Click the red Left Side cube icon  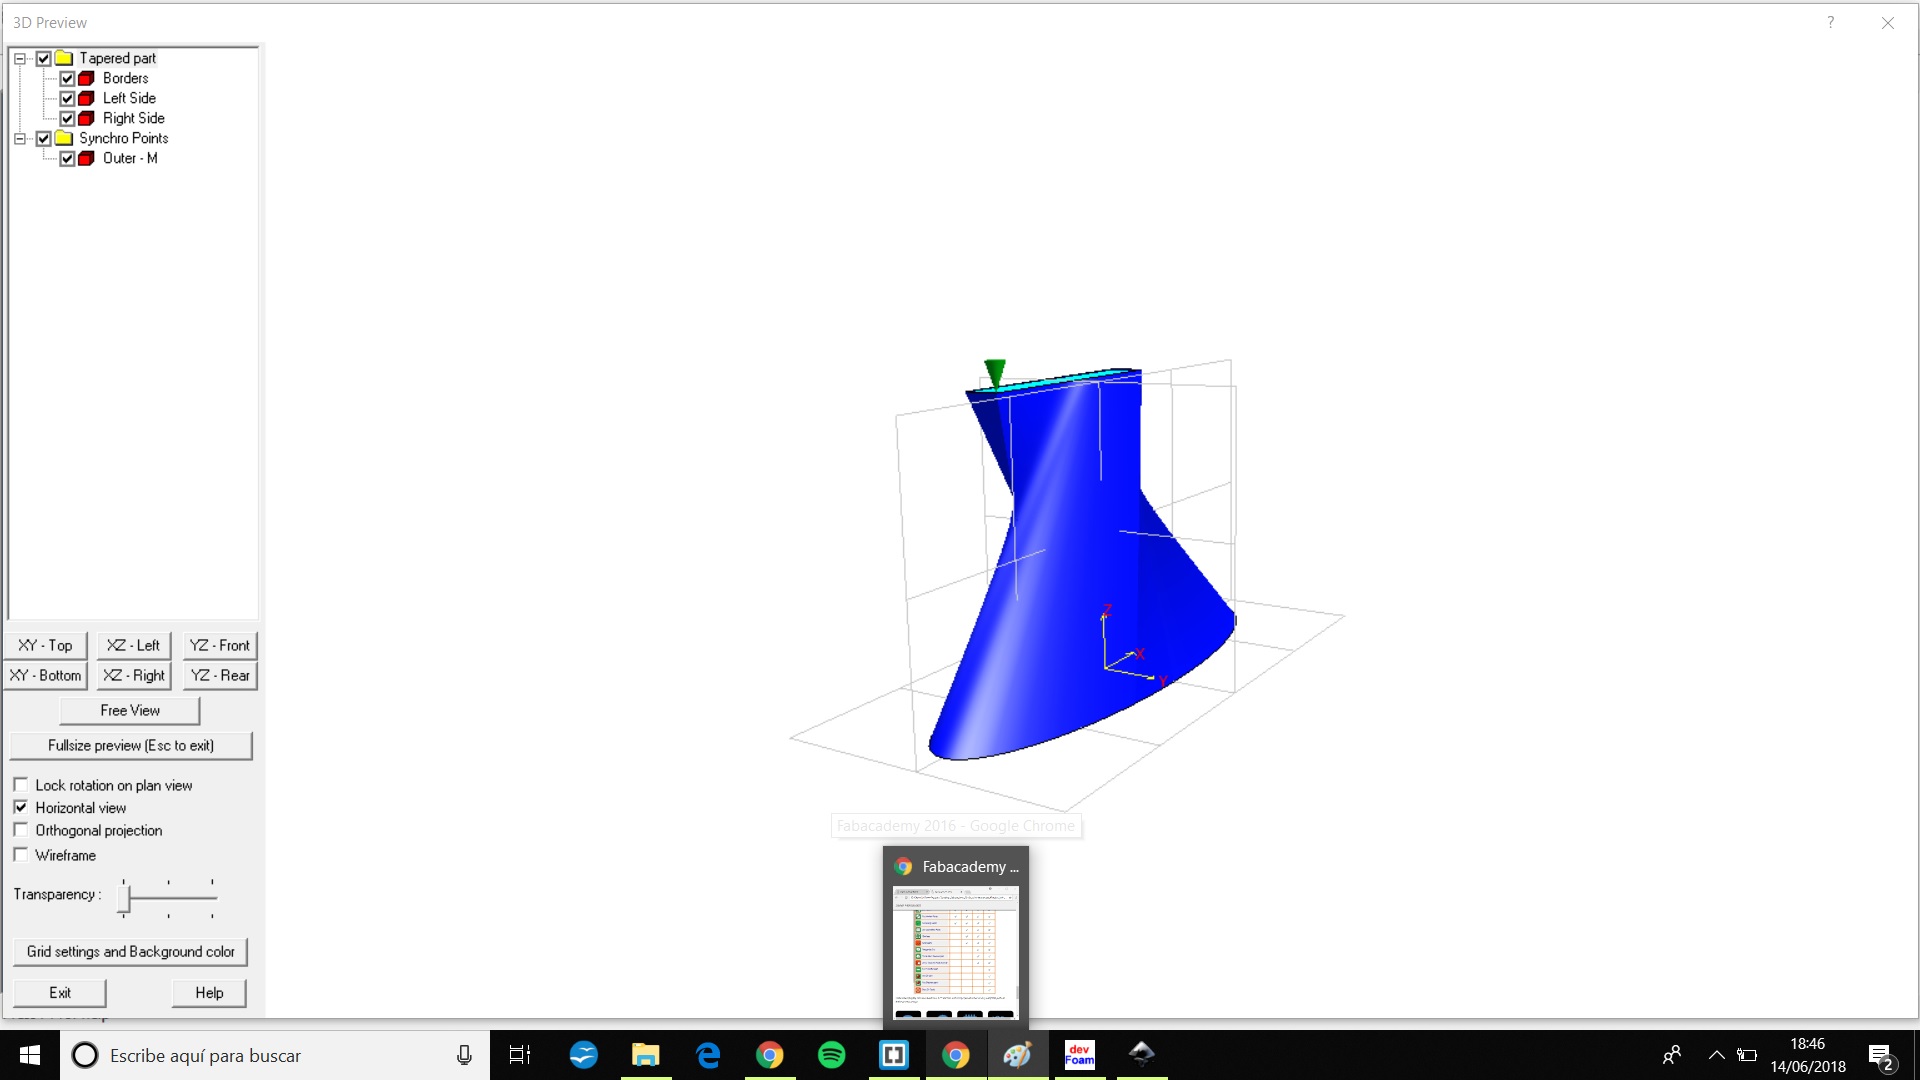pos(87,98)
